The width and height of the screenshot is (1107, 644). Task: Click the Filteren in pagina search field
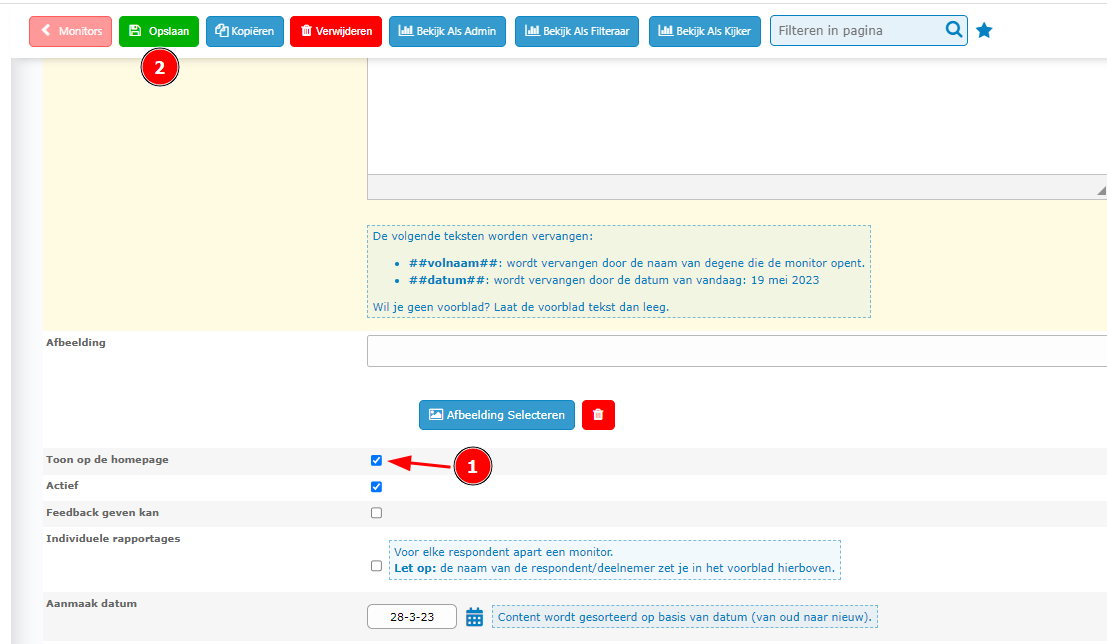coord(855,31)
